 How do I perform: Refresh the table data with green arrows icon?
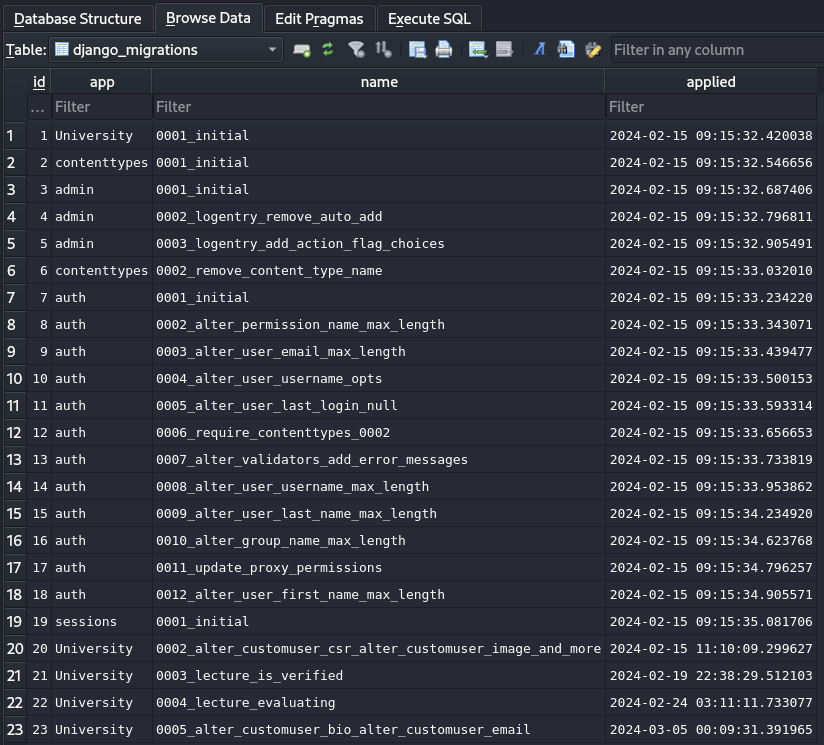(x=328, y=50)
